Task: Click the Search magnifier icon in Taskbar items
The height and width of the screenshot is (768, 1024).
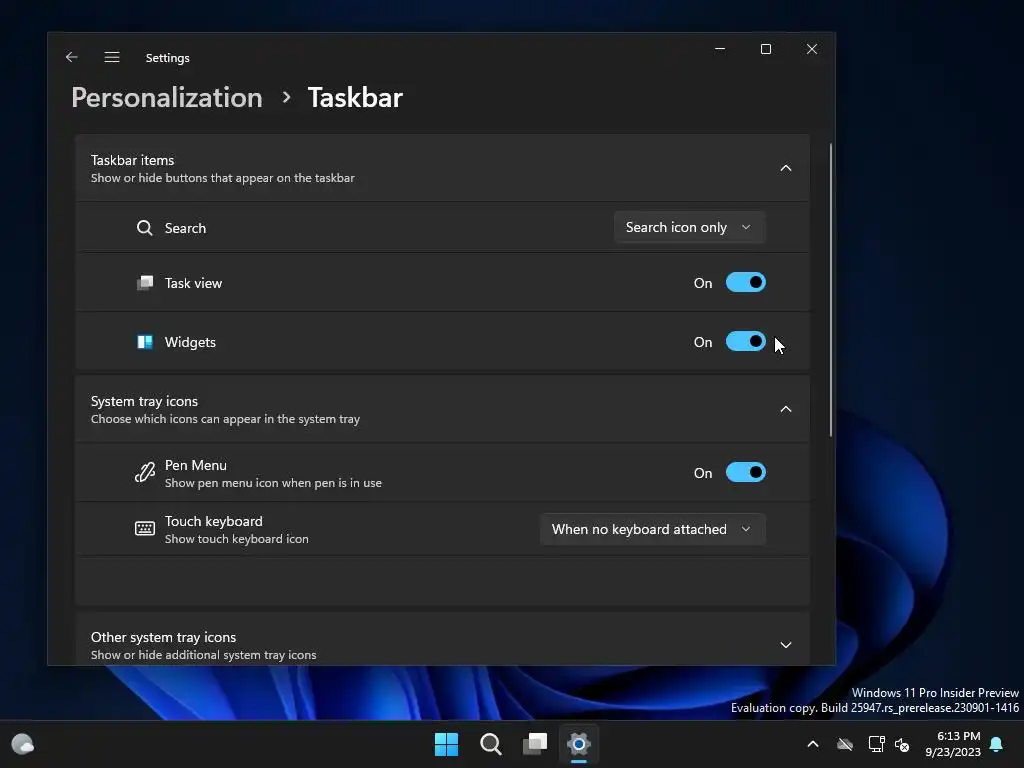Action: coord(144,228)
